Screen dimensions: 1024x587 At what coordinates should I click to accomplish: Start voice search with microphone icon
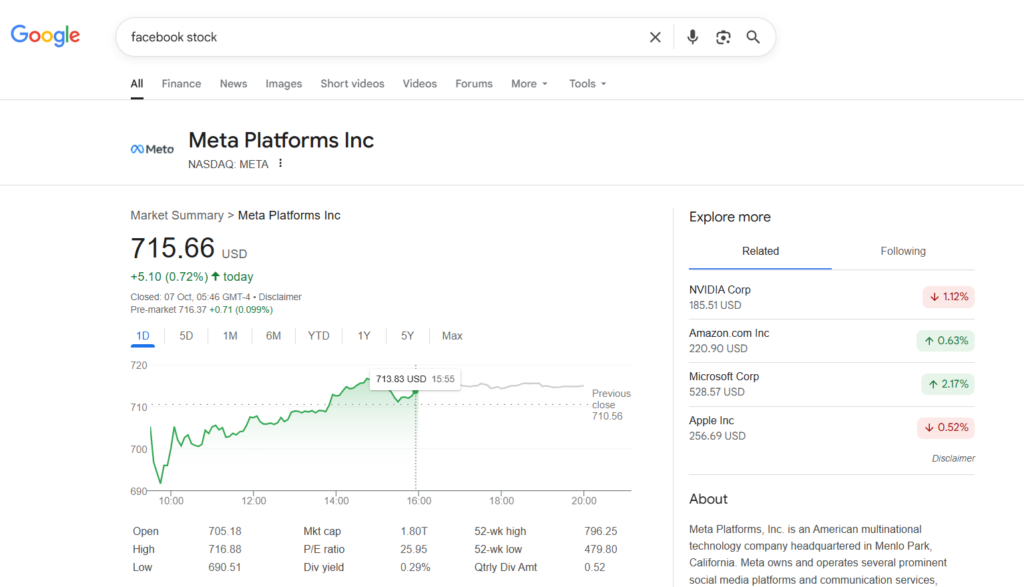[x=692, y=37]
